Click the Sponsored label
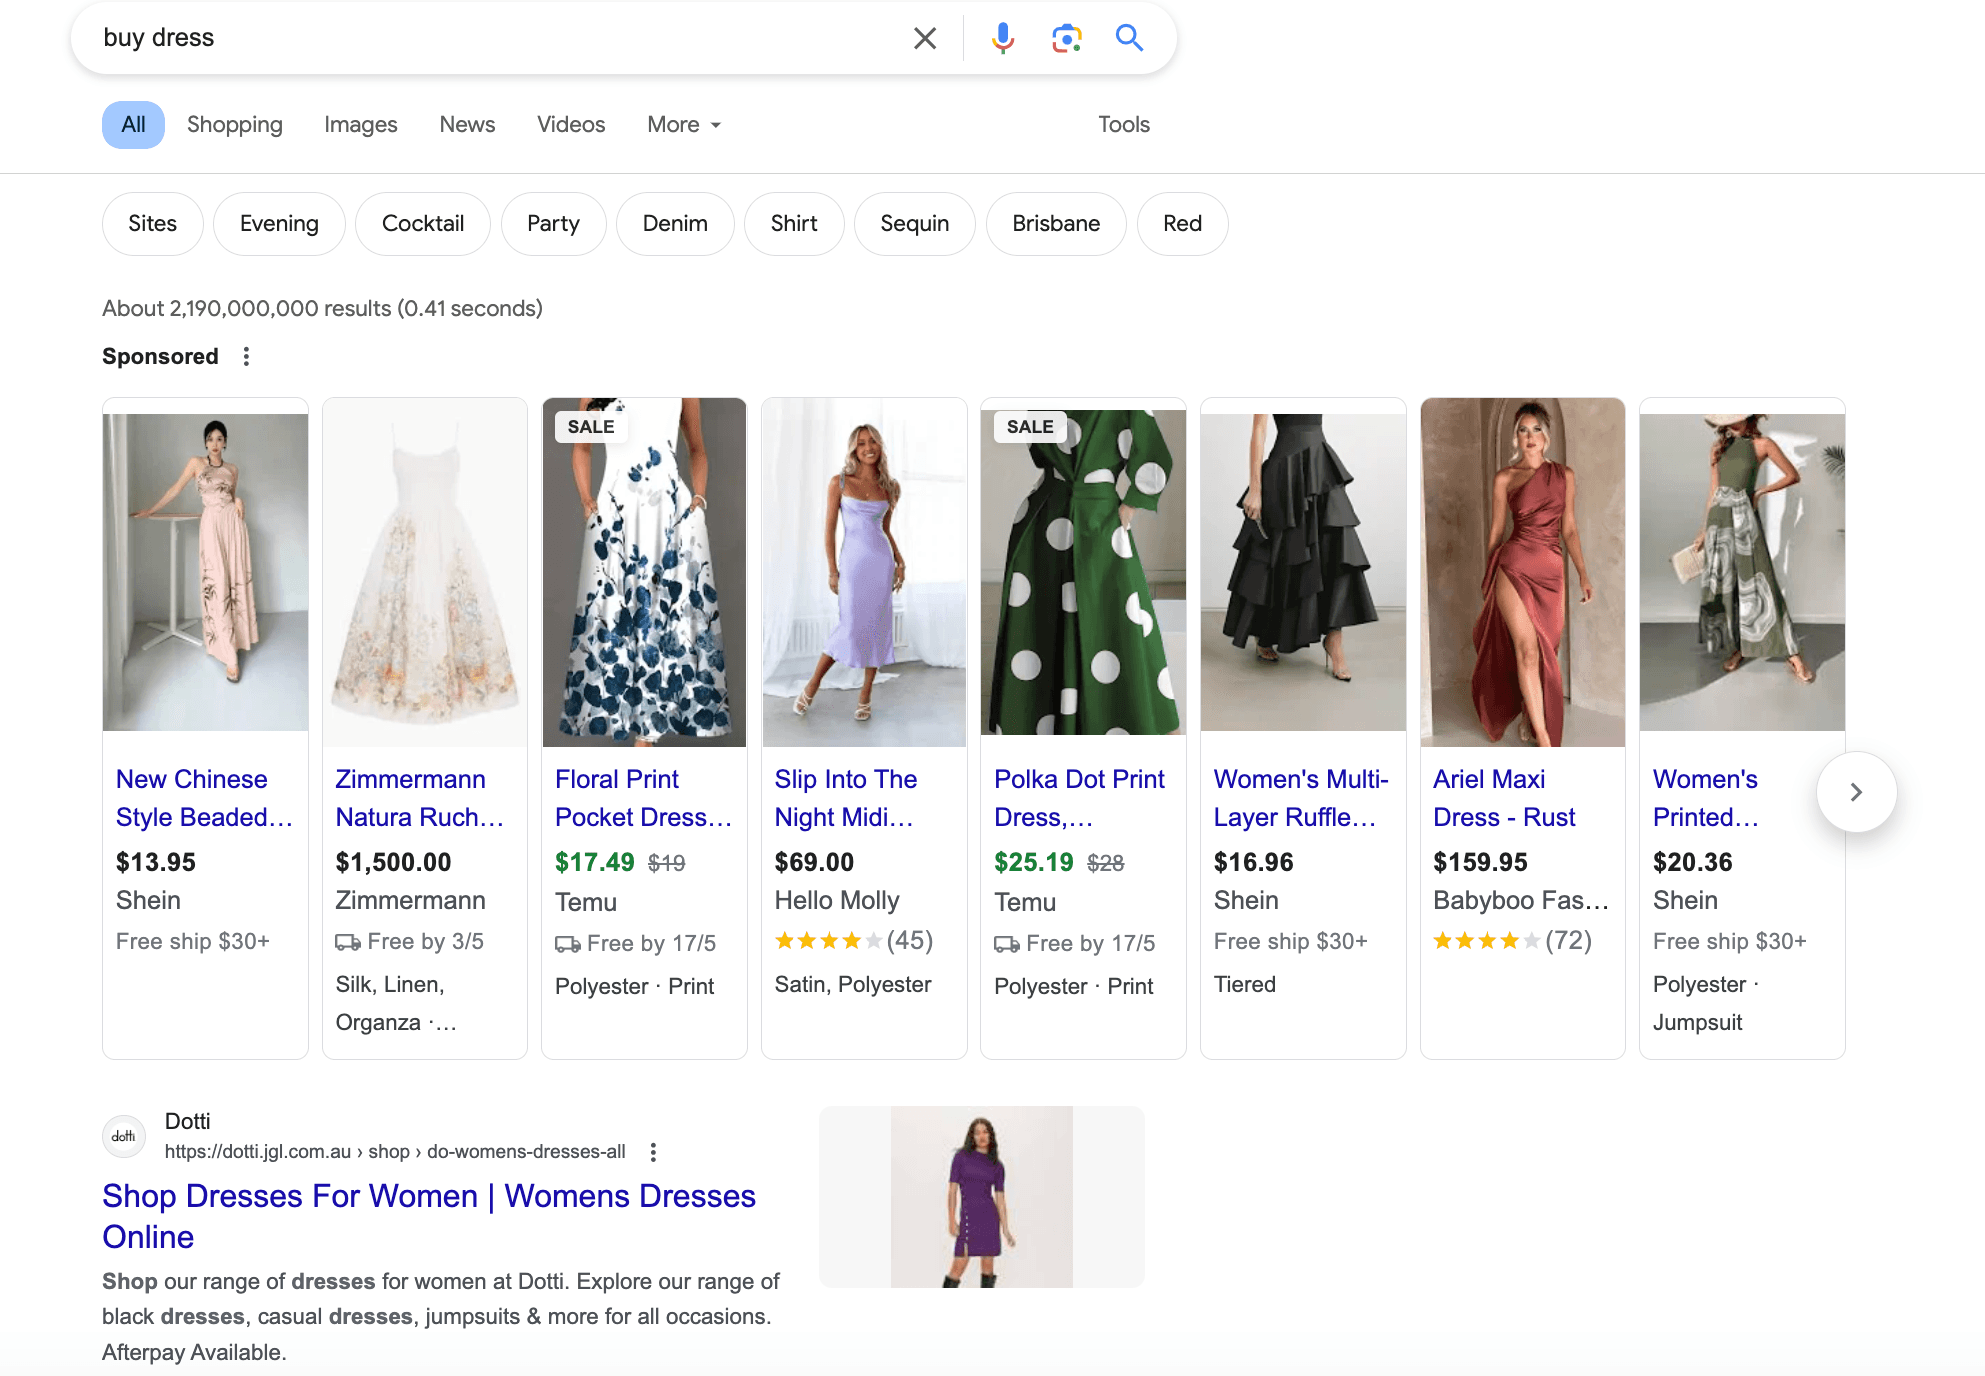 pyautogui.click(x=160, y=356)
